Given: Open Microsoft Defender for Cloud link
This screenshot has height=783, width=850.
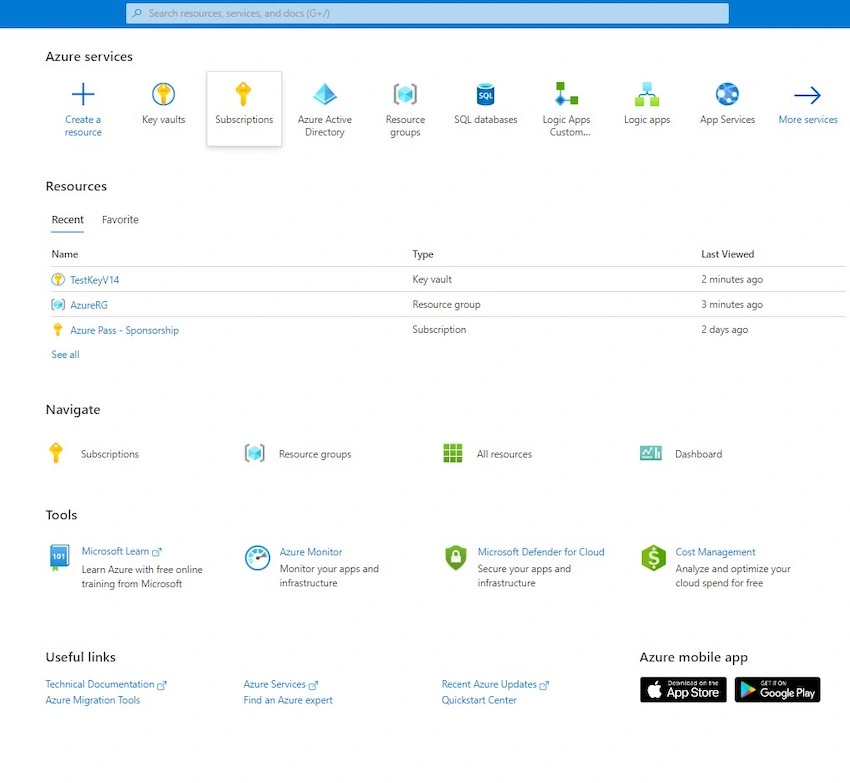Looking at the screenshot, I should tap(540, 552).
